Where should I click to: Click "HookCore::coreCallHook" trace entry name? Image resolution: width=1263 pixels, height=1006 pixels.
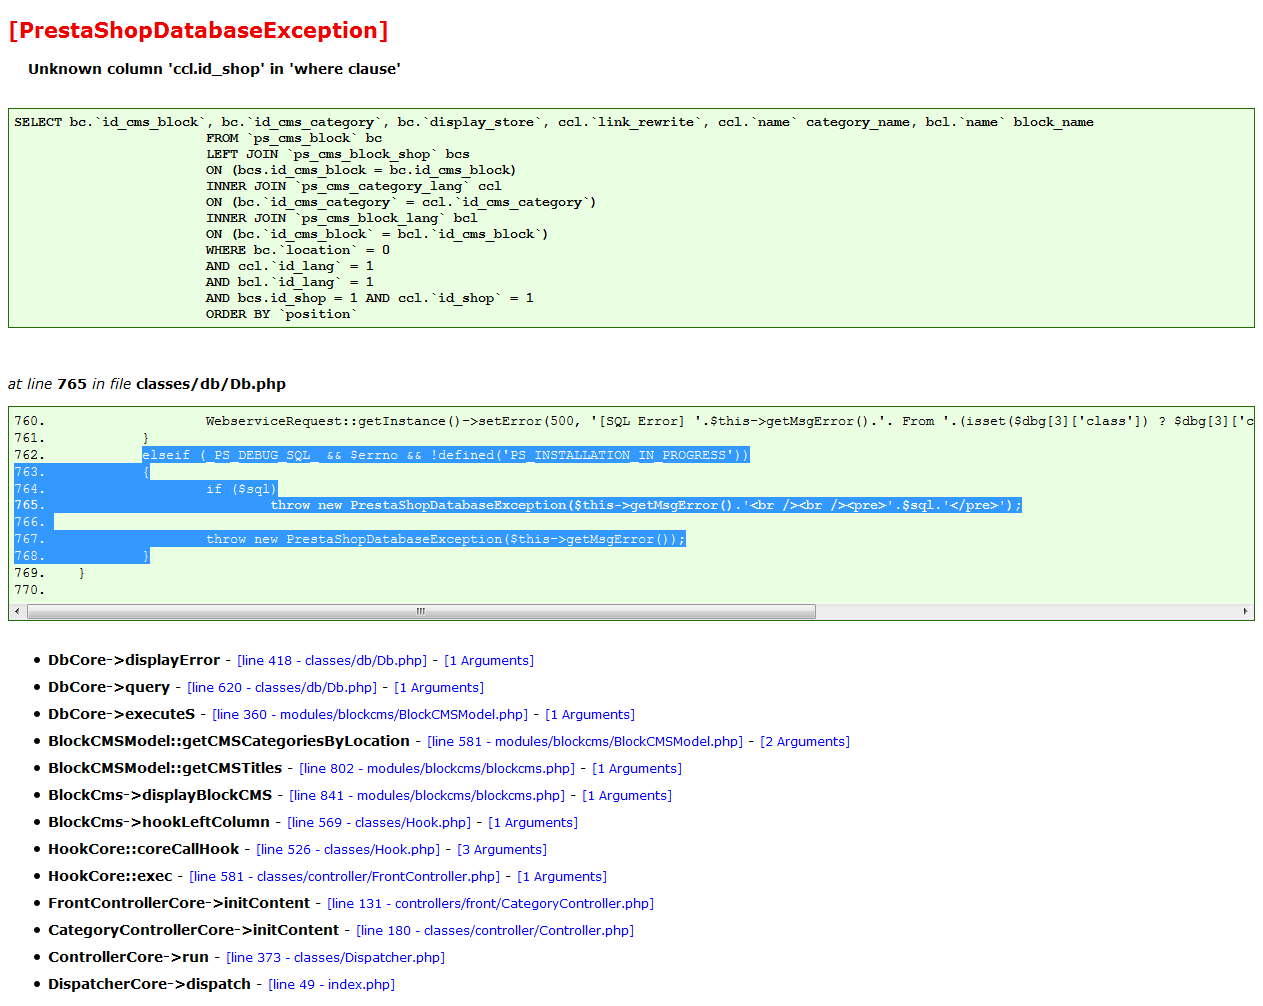[x=144, y=850]
